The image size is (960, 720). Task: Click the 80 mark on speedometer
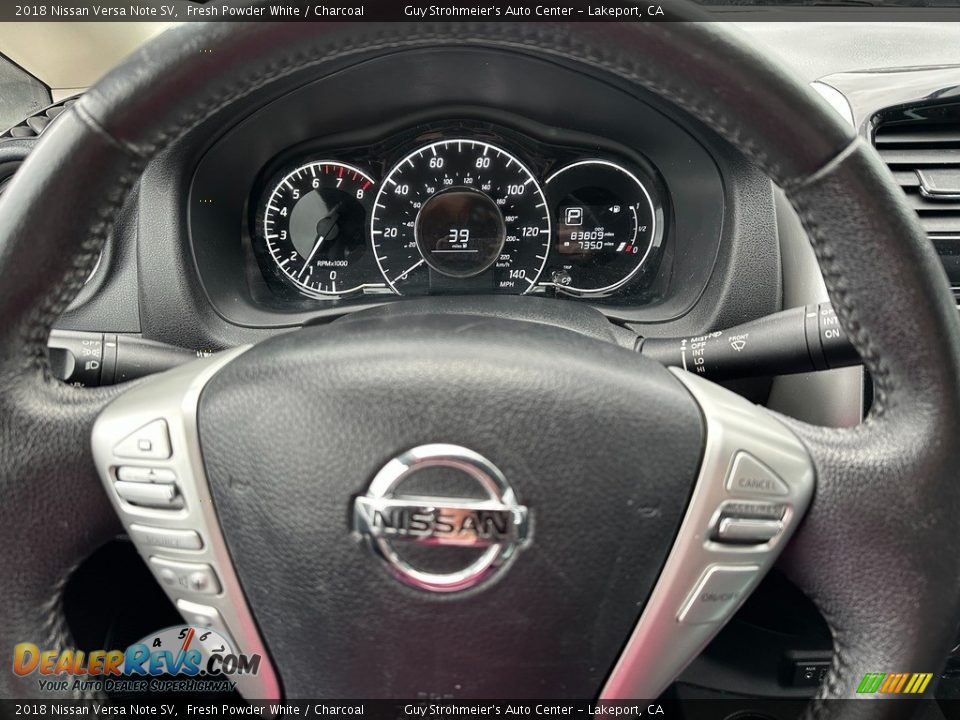482,163
